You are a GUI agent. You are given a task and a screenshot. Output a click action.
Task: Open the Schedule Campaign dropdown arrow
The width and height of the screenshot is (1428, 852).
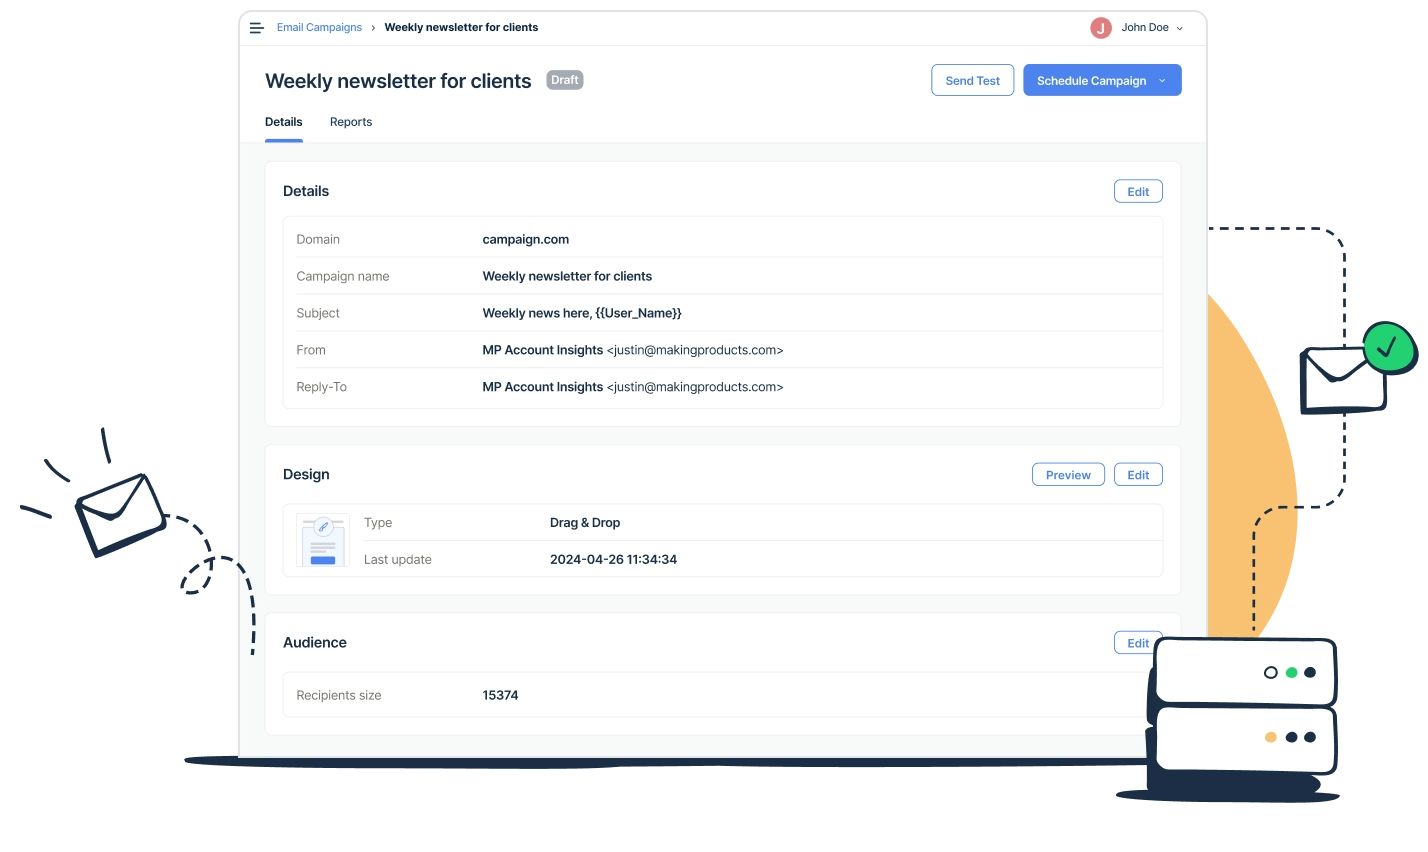click(1162, 81)
